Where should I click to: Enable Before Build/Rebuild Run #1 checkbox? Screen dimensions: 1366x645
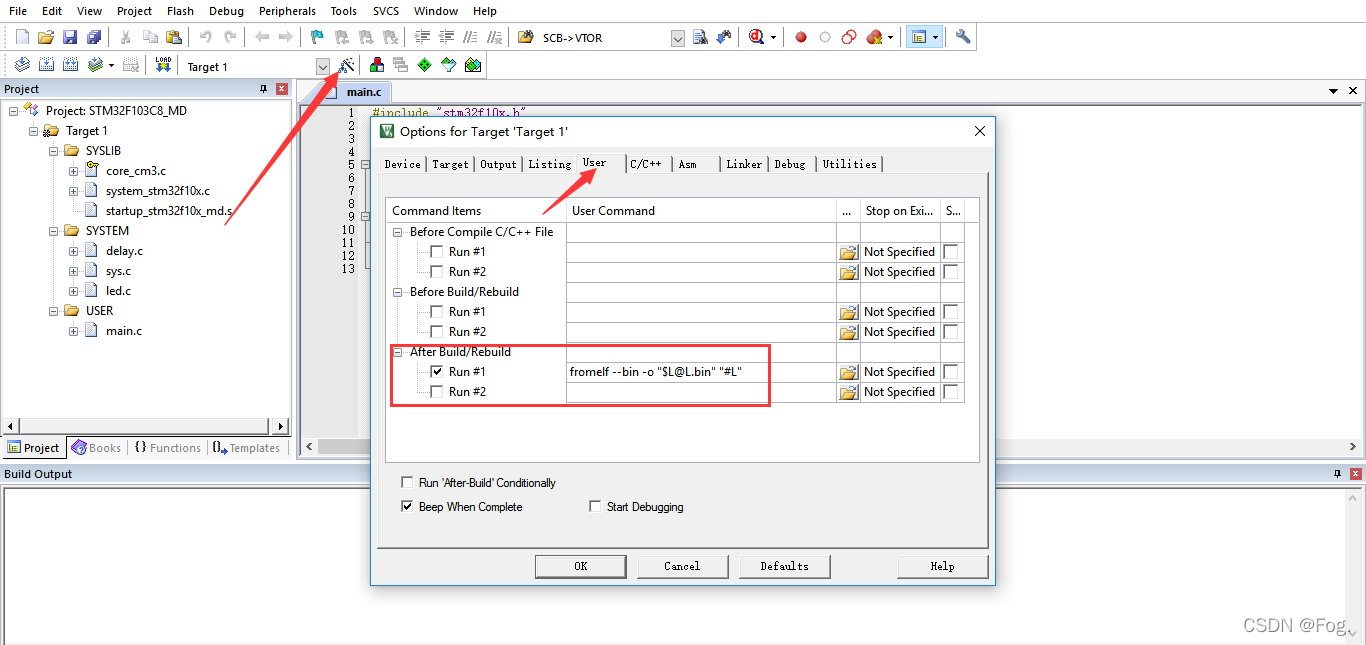tap(437, 312)
